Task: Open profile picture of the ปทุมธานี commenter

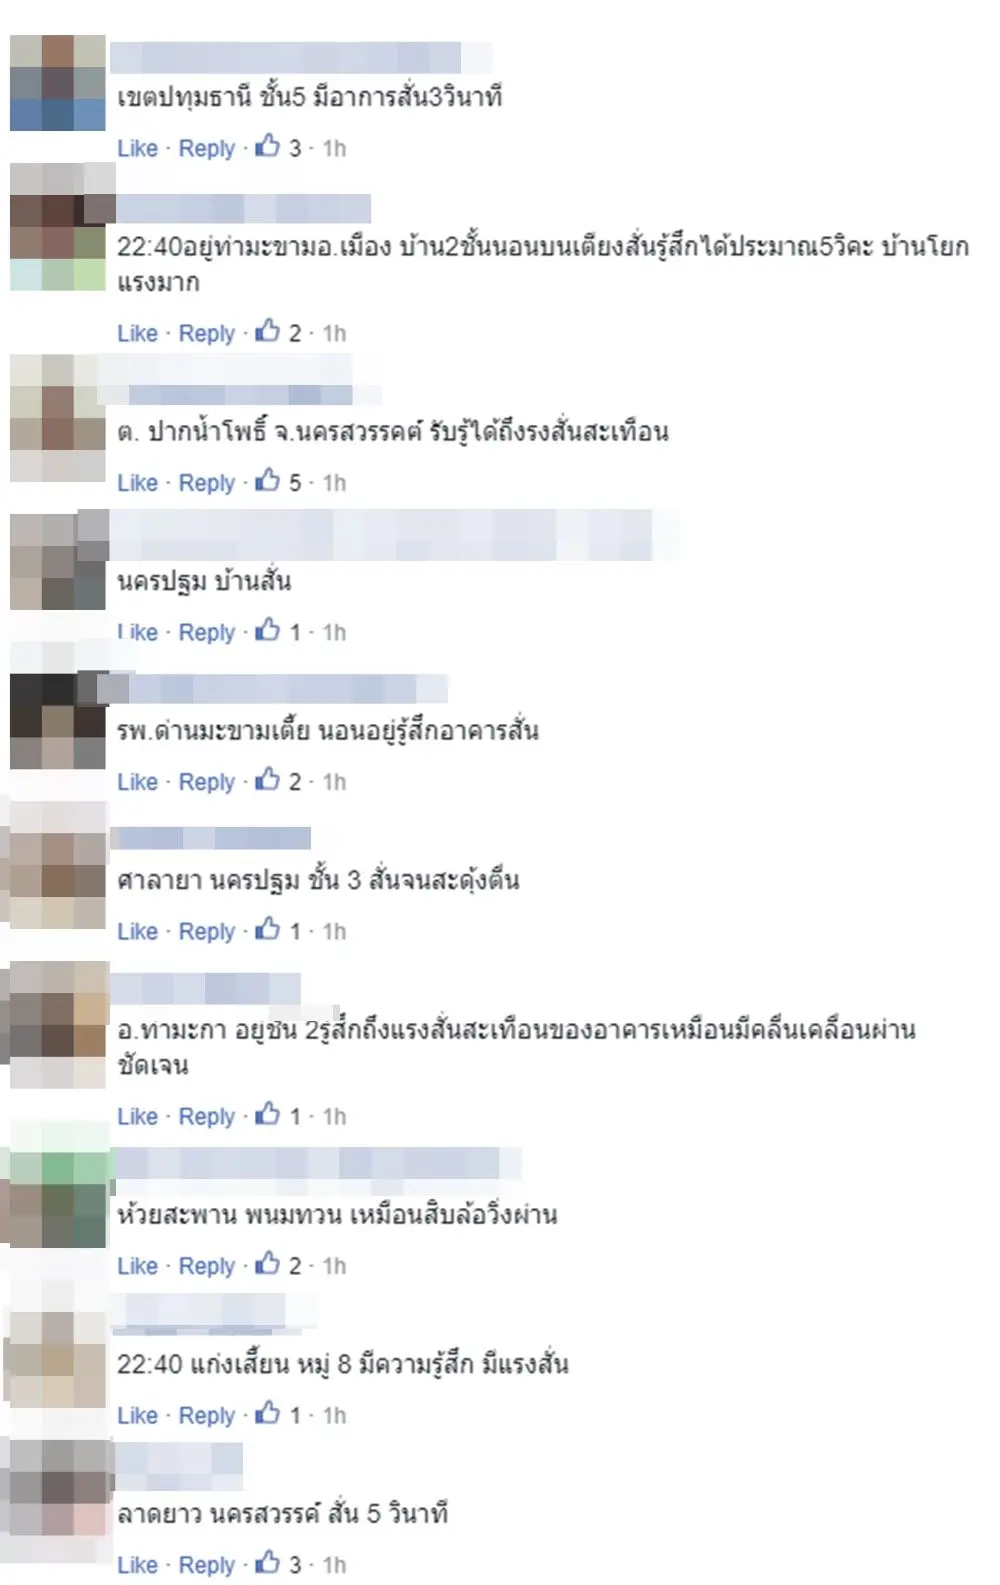Action: (57, 82)
